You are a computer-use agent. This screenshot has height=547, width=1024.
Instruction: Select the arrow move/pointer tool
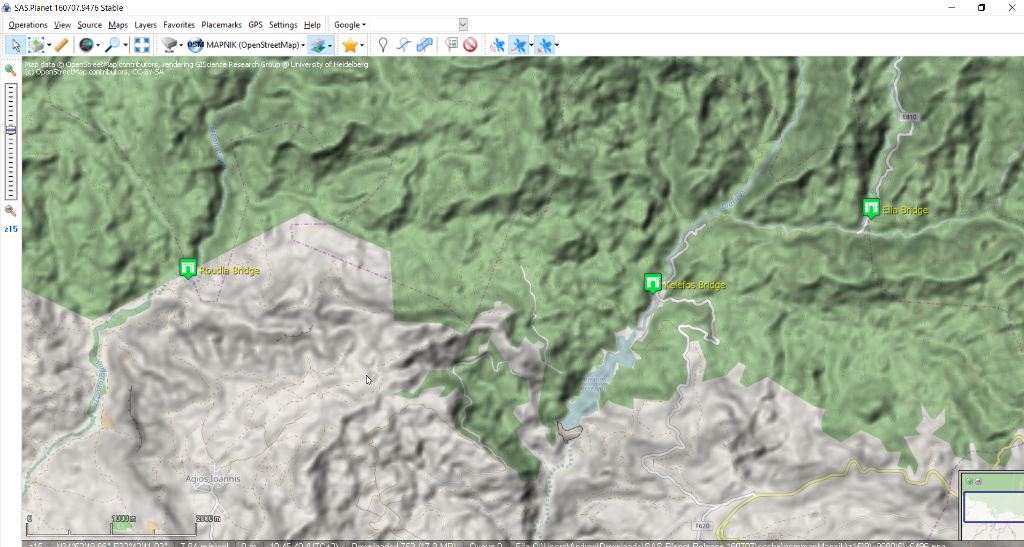[x=16, y=45]
